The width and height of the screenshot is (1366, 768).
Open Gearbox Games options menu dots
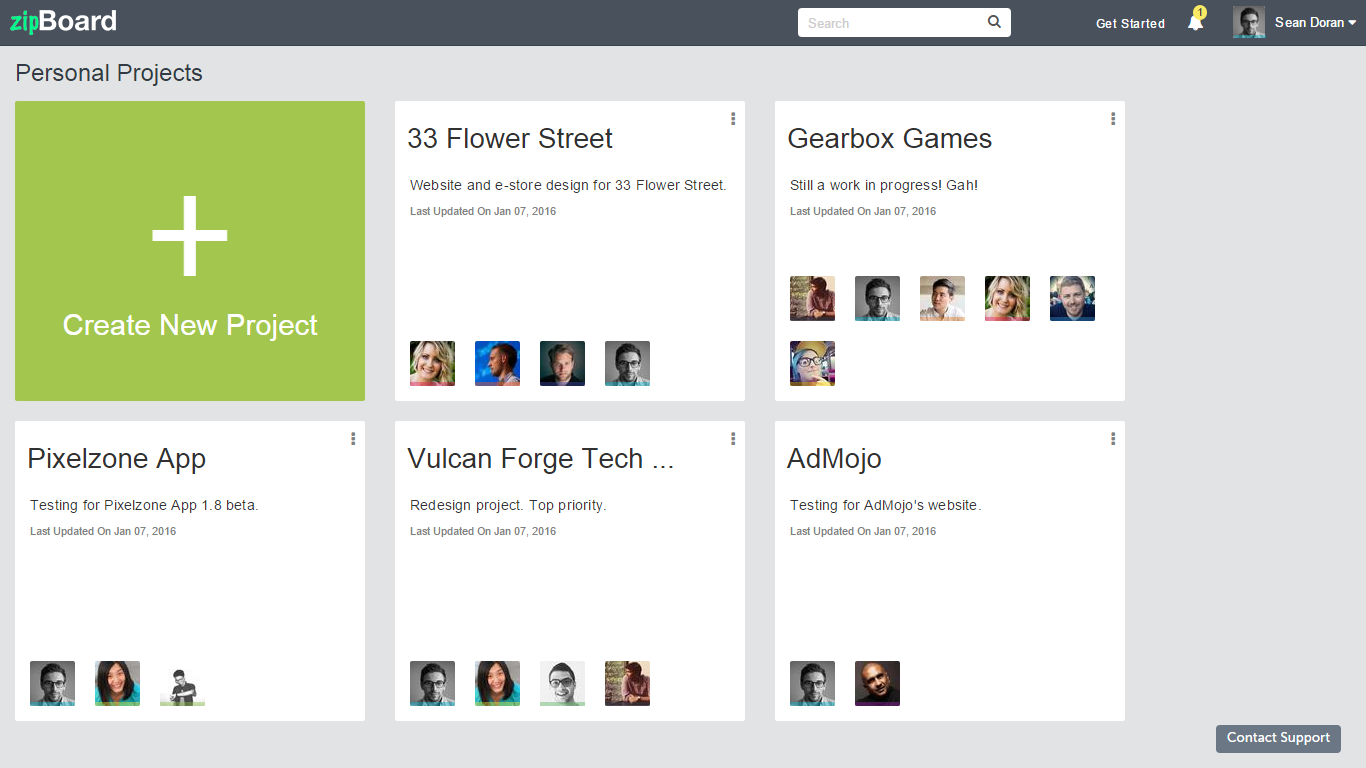[x=1113, y=118]
